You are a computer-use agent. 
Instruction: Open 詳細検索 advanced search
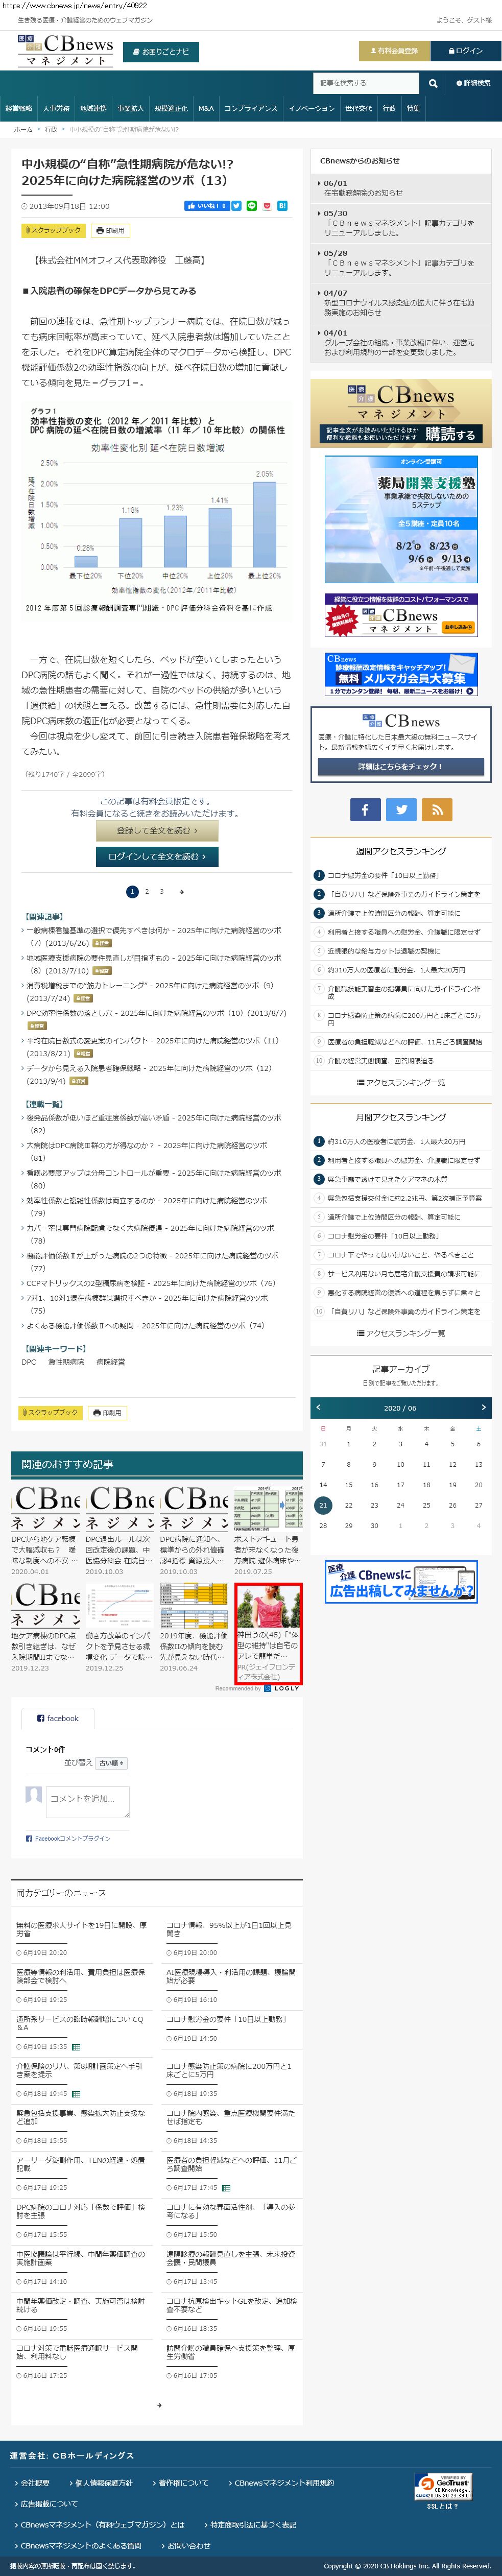pos(473,84)
